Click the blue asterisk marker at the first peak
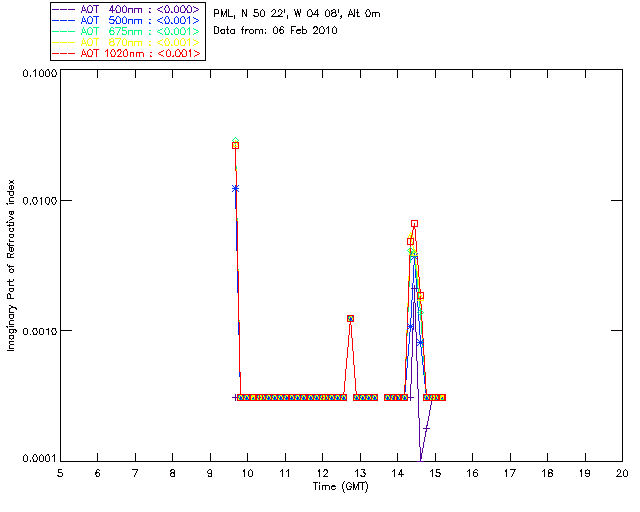 (236, 189)
